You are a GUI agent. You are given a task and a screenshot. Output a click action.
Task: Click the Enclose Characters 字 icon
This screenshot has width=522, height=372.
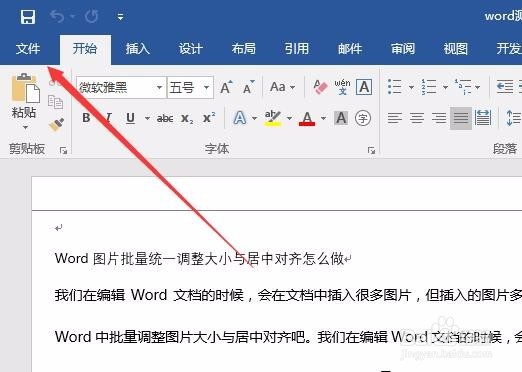tap(363, 118)
